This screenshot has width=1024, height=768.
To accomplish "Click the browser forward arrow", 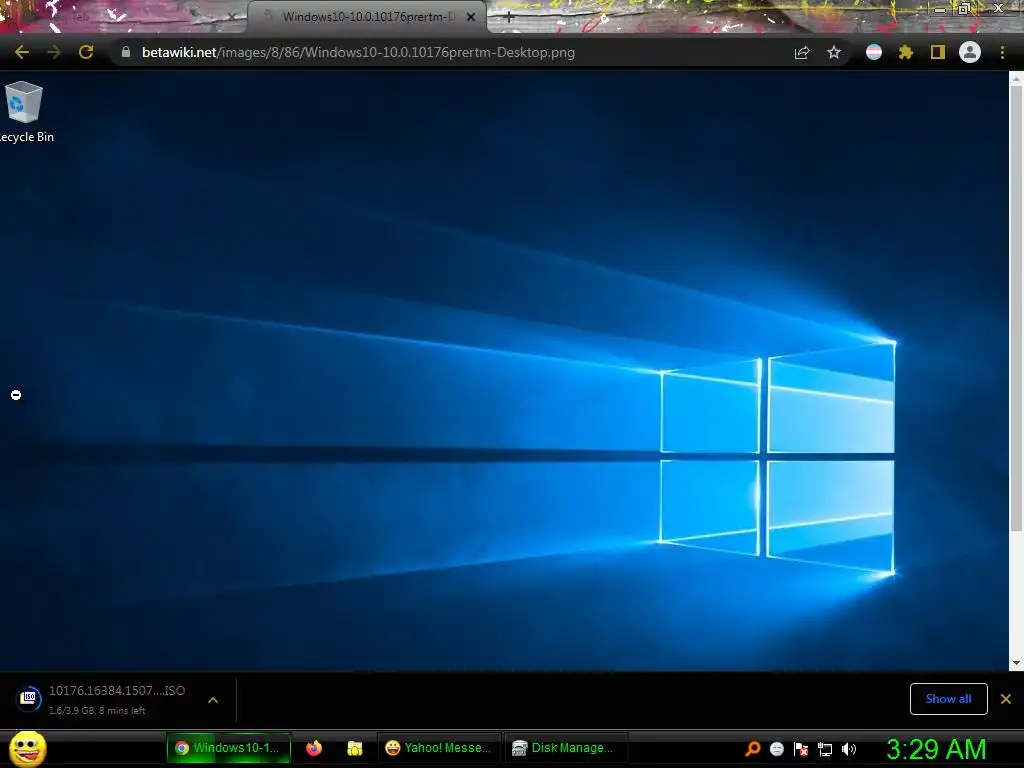I will coord(54,52).
